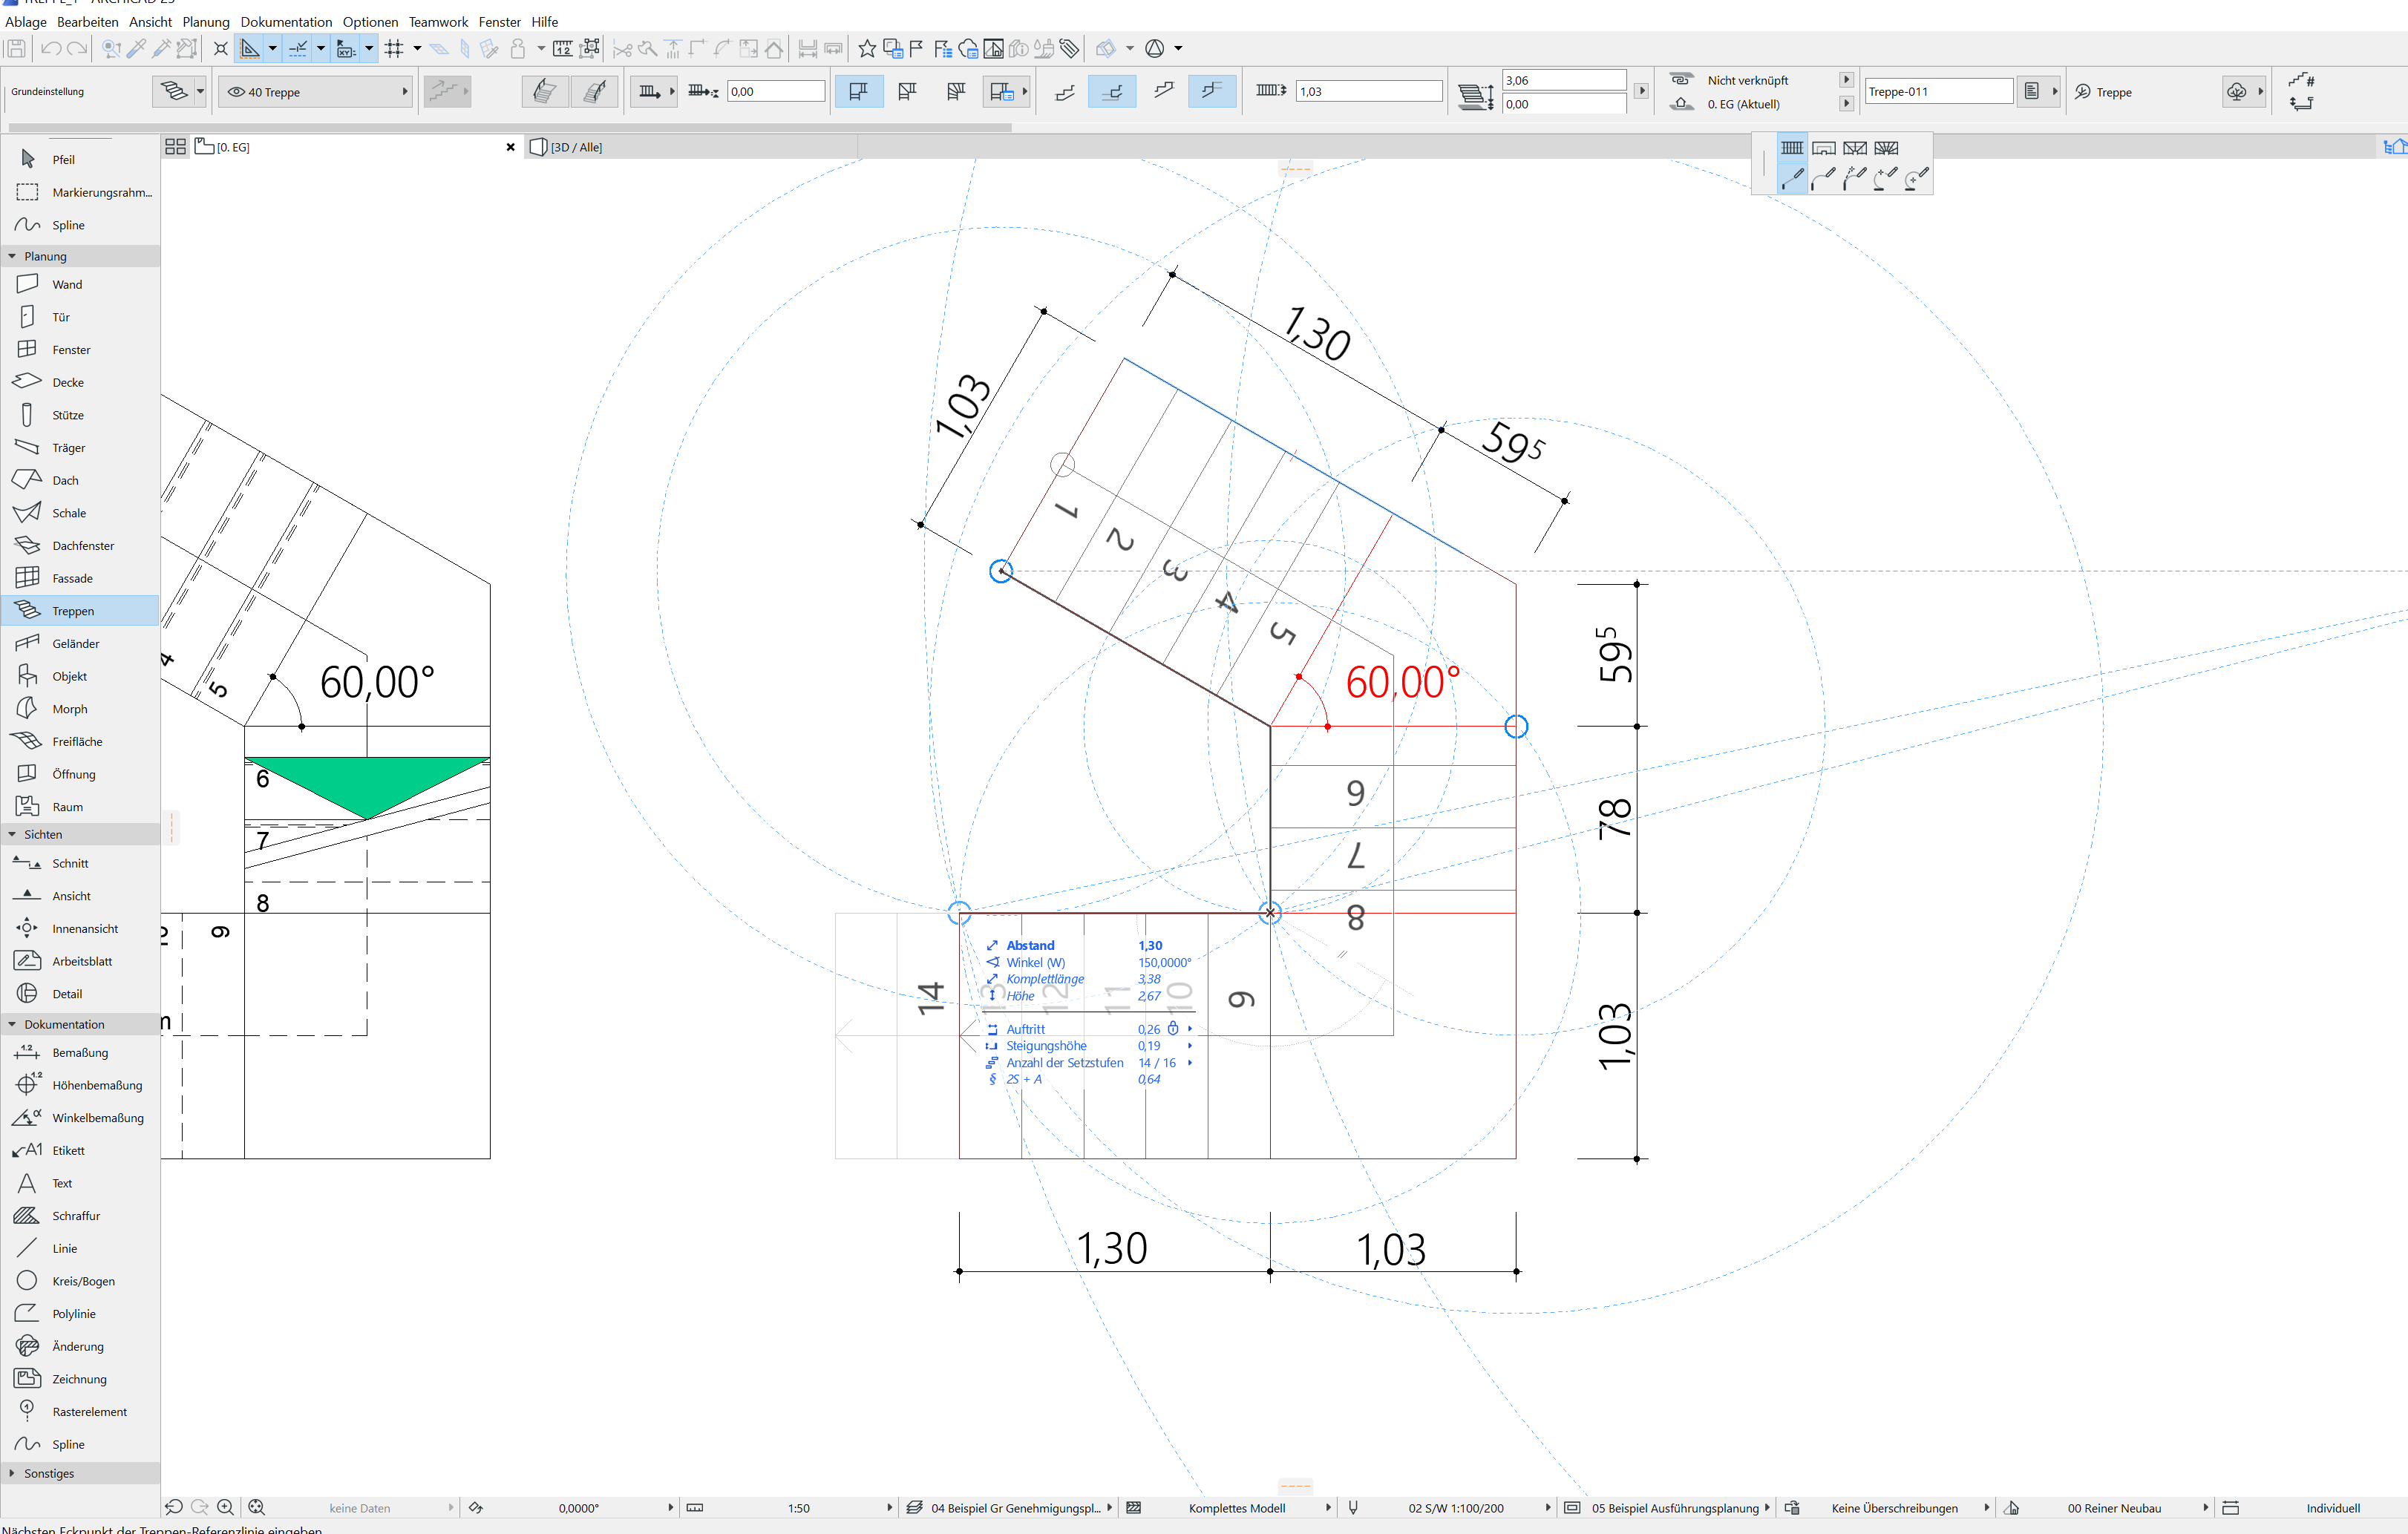
Task: Select the Fassade tool
Action: point(72,579)
